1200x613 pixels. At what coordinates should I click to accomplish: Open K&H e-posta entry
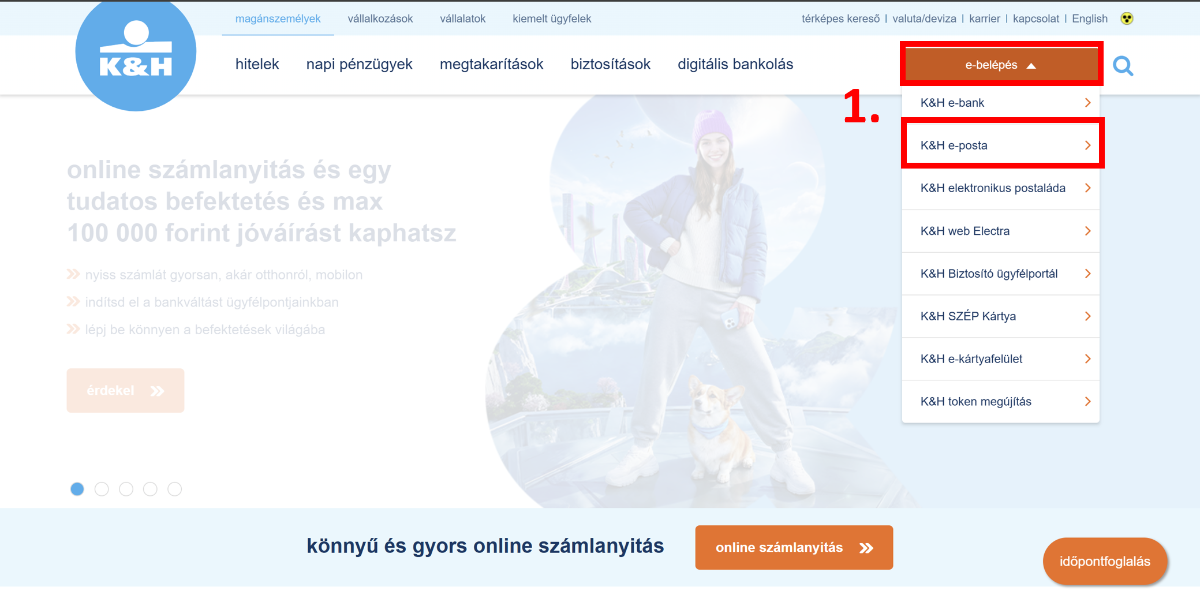1001,146
